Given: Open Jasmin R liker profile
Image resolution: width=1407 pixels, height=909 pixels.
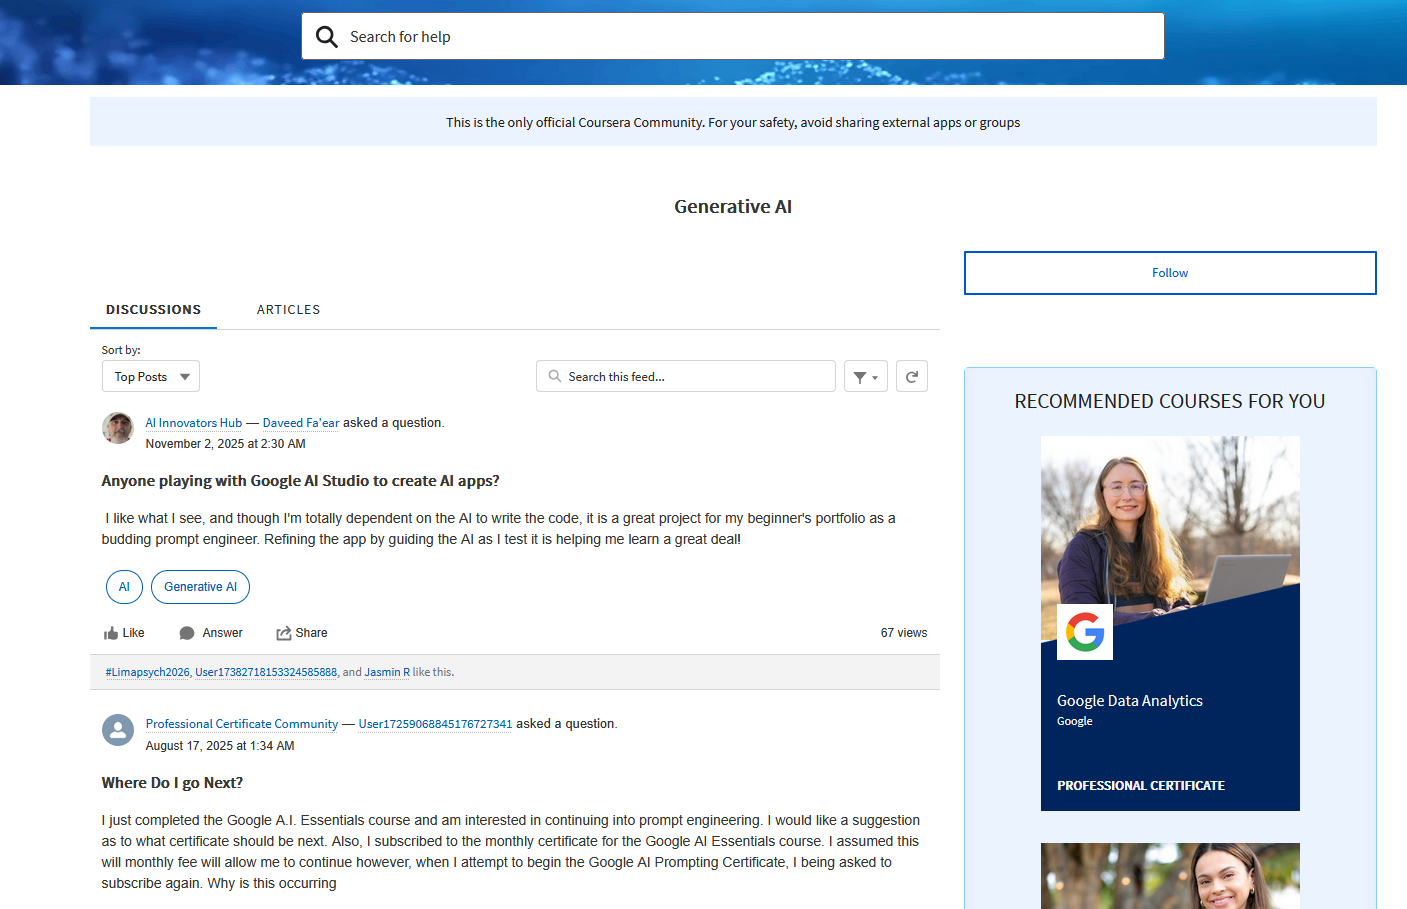Looking at the screenshot, I should coord(387,672).
